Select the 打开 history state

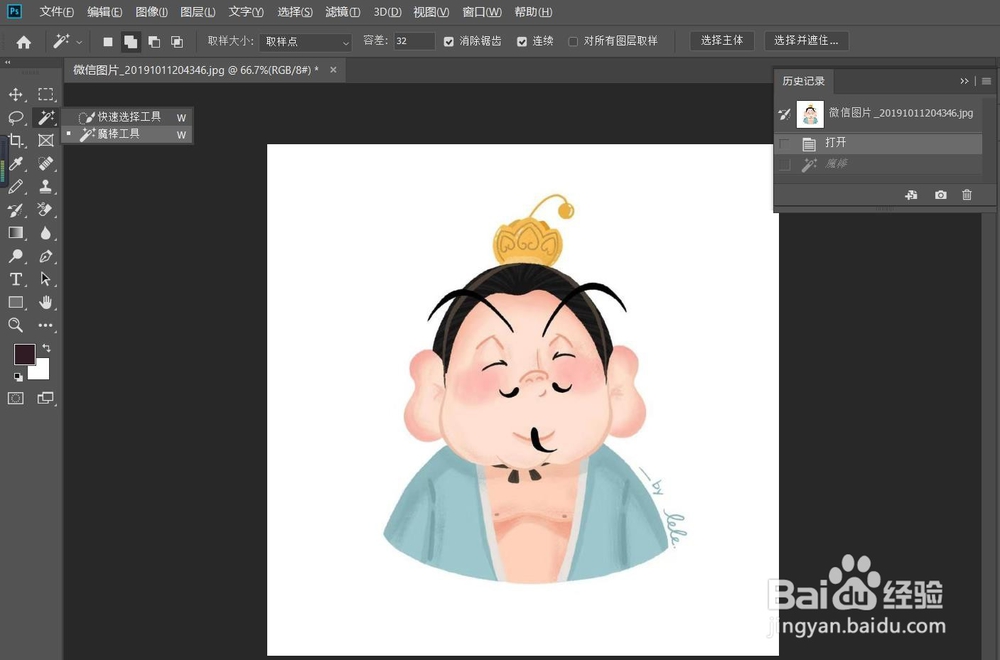click(x=850, y=142)
